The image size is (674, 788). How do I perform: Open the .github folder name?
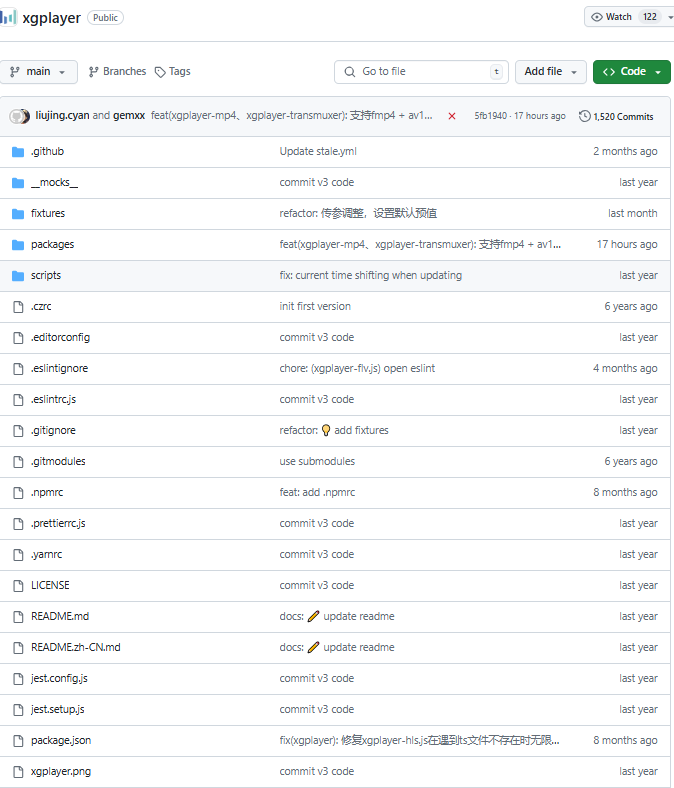tap(47, 151)
